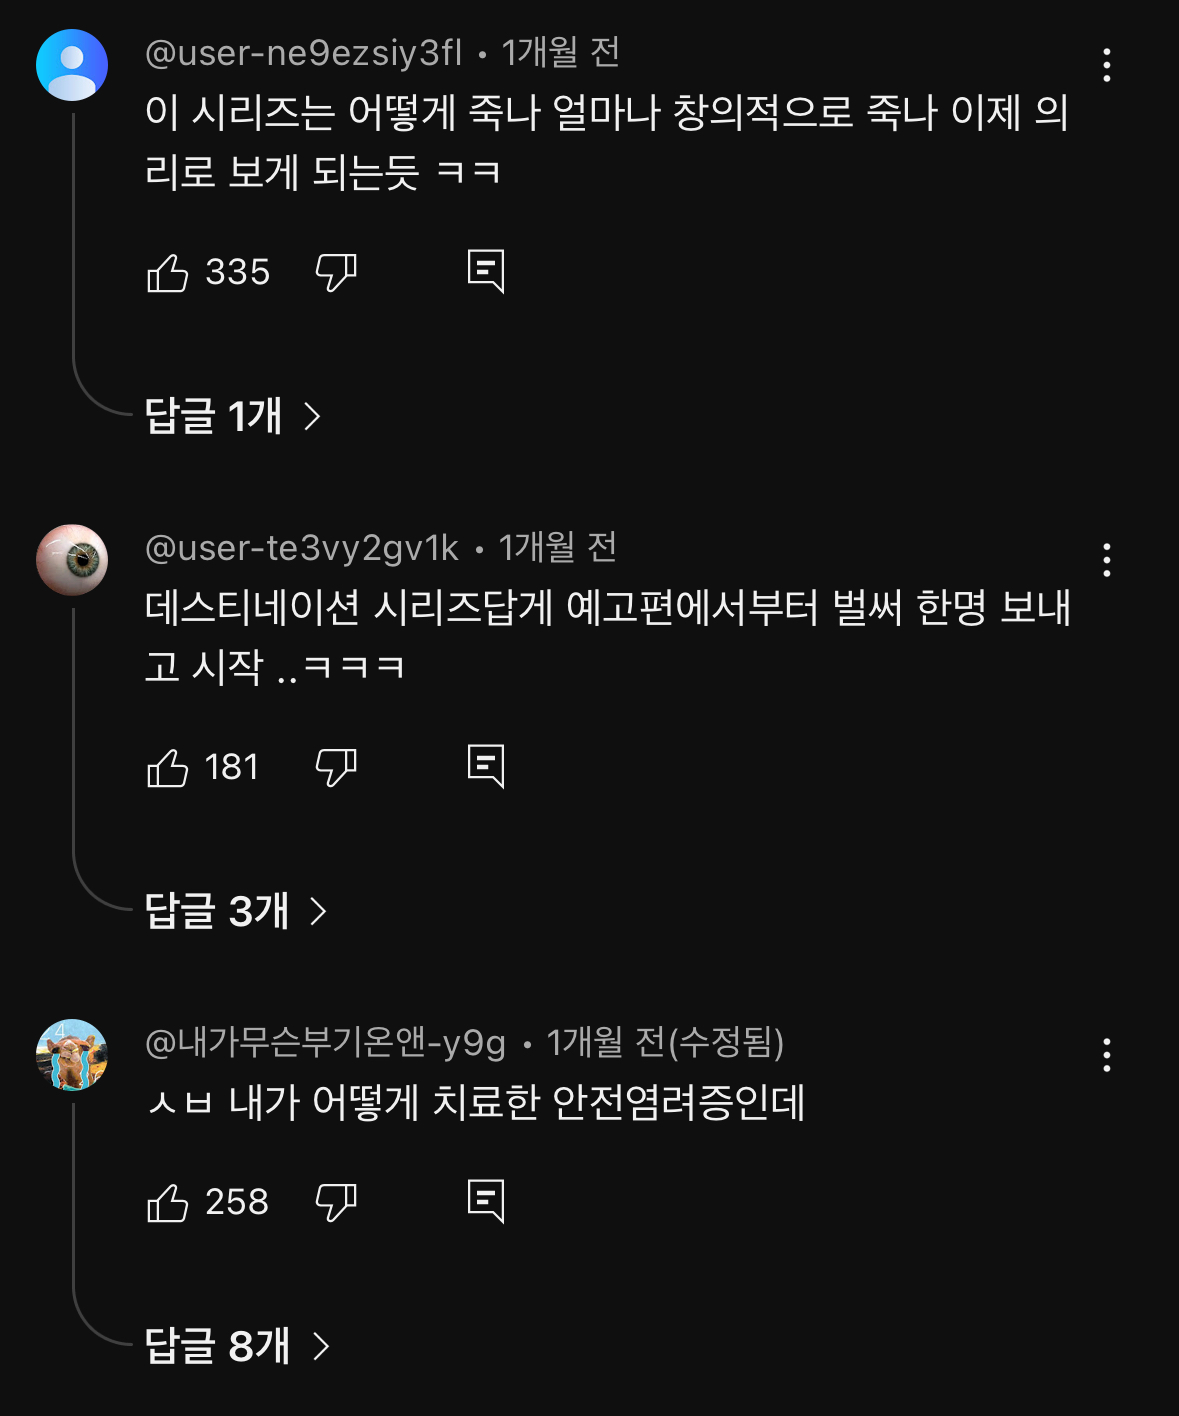Click the default blue profile avatar
The width and height of the screenshot is (1179, 1416).
point(72,65)
